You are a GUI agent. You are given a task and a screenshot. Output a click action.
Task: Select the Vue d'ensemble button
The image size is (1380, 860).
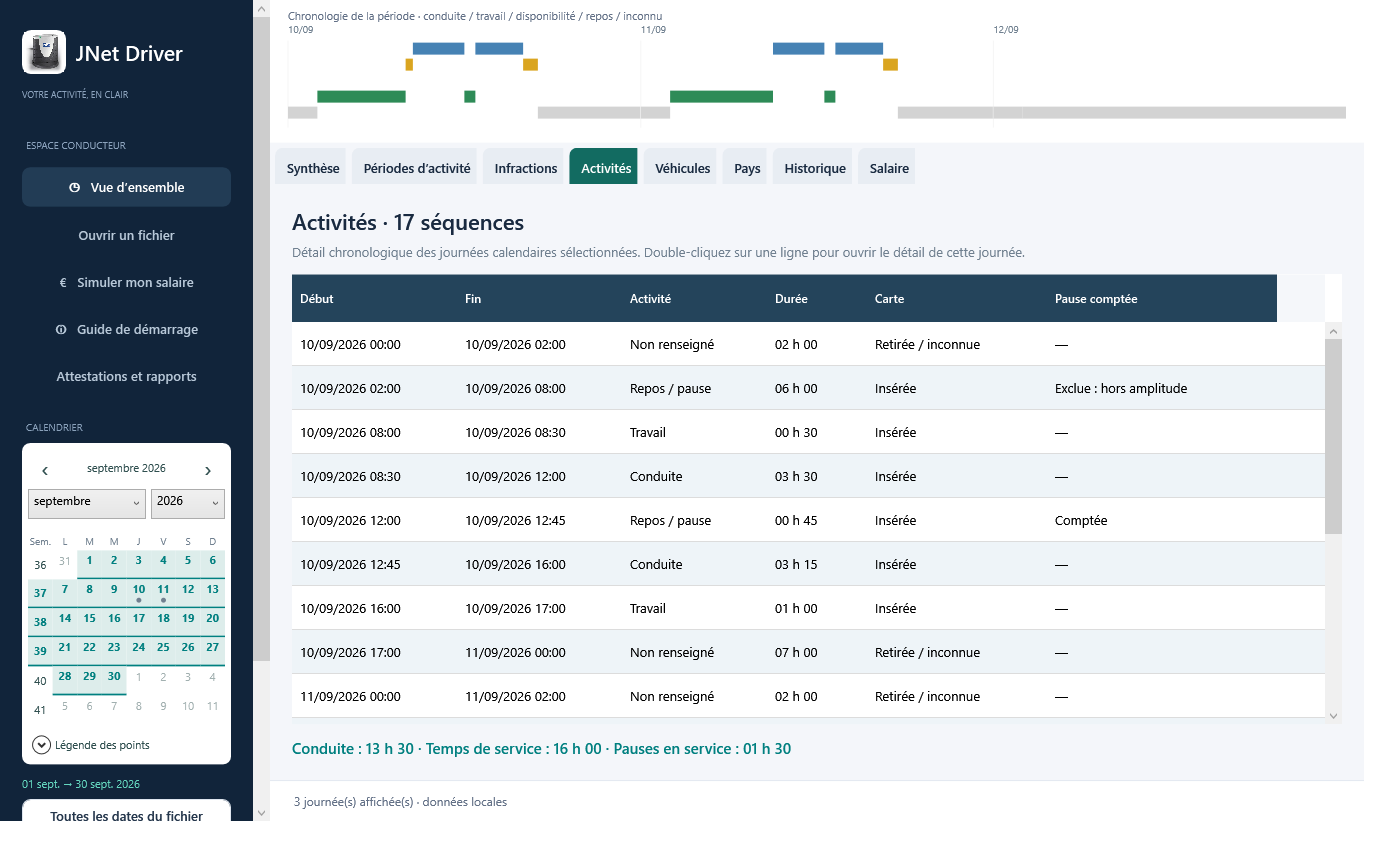126,187
